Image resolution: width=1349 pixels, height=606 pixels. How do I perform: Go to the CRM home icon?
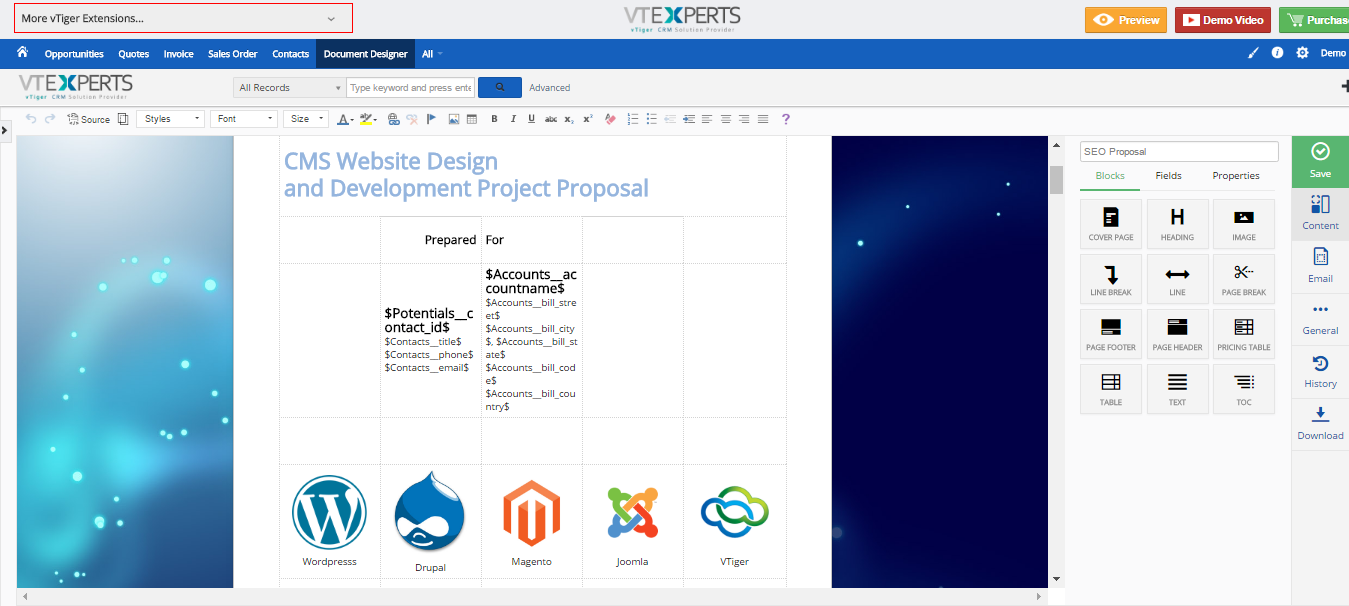[22, 53]
